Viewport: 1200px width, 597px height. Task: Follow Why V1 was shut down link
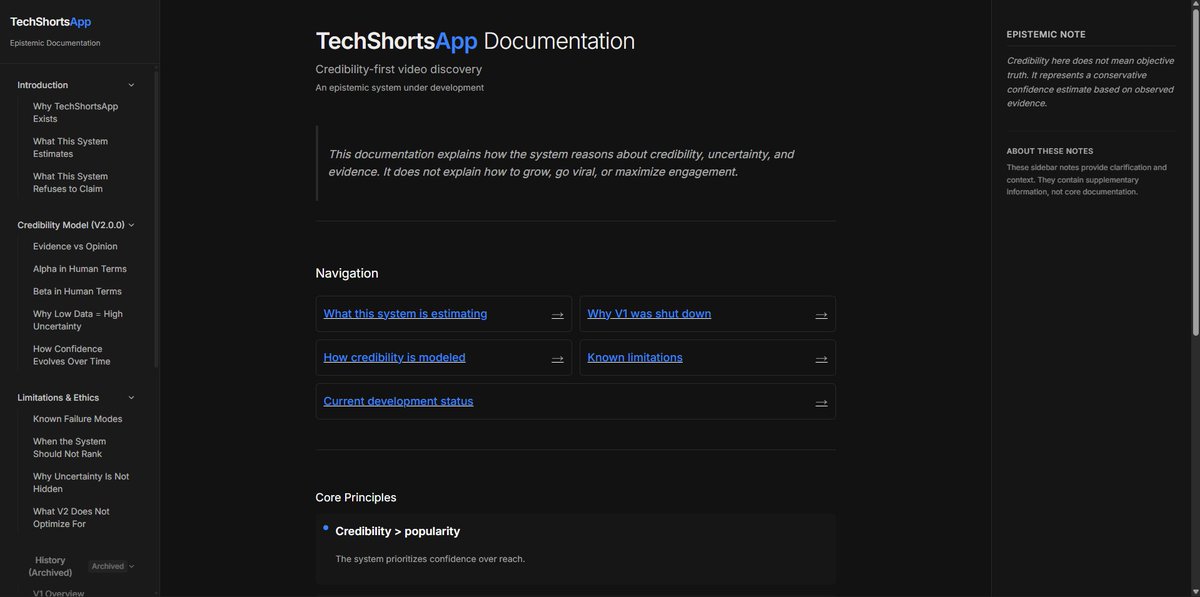click(649, 314)
